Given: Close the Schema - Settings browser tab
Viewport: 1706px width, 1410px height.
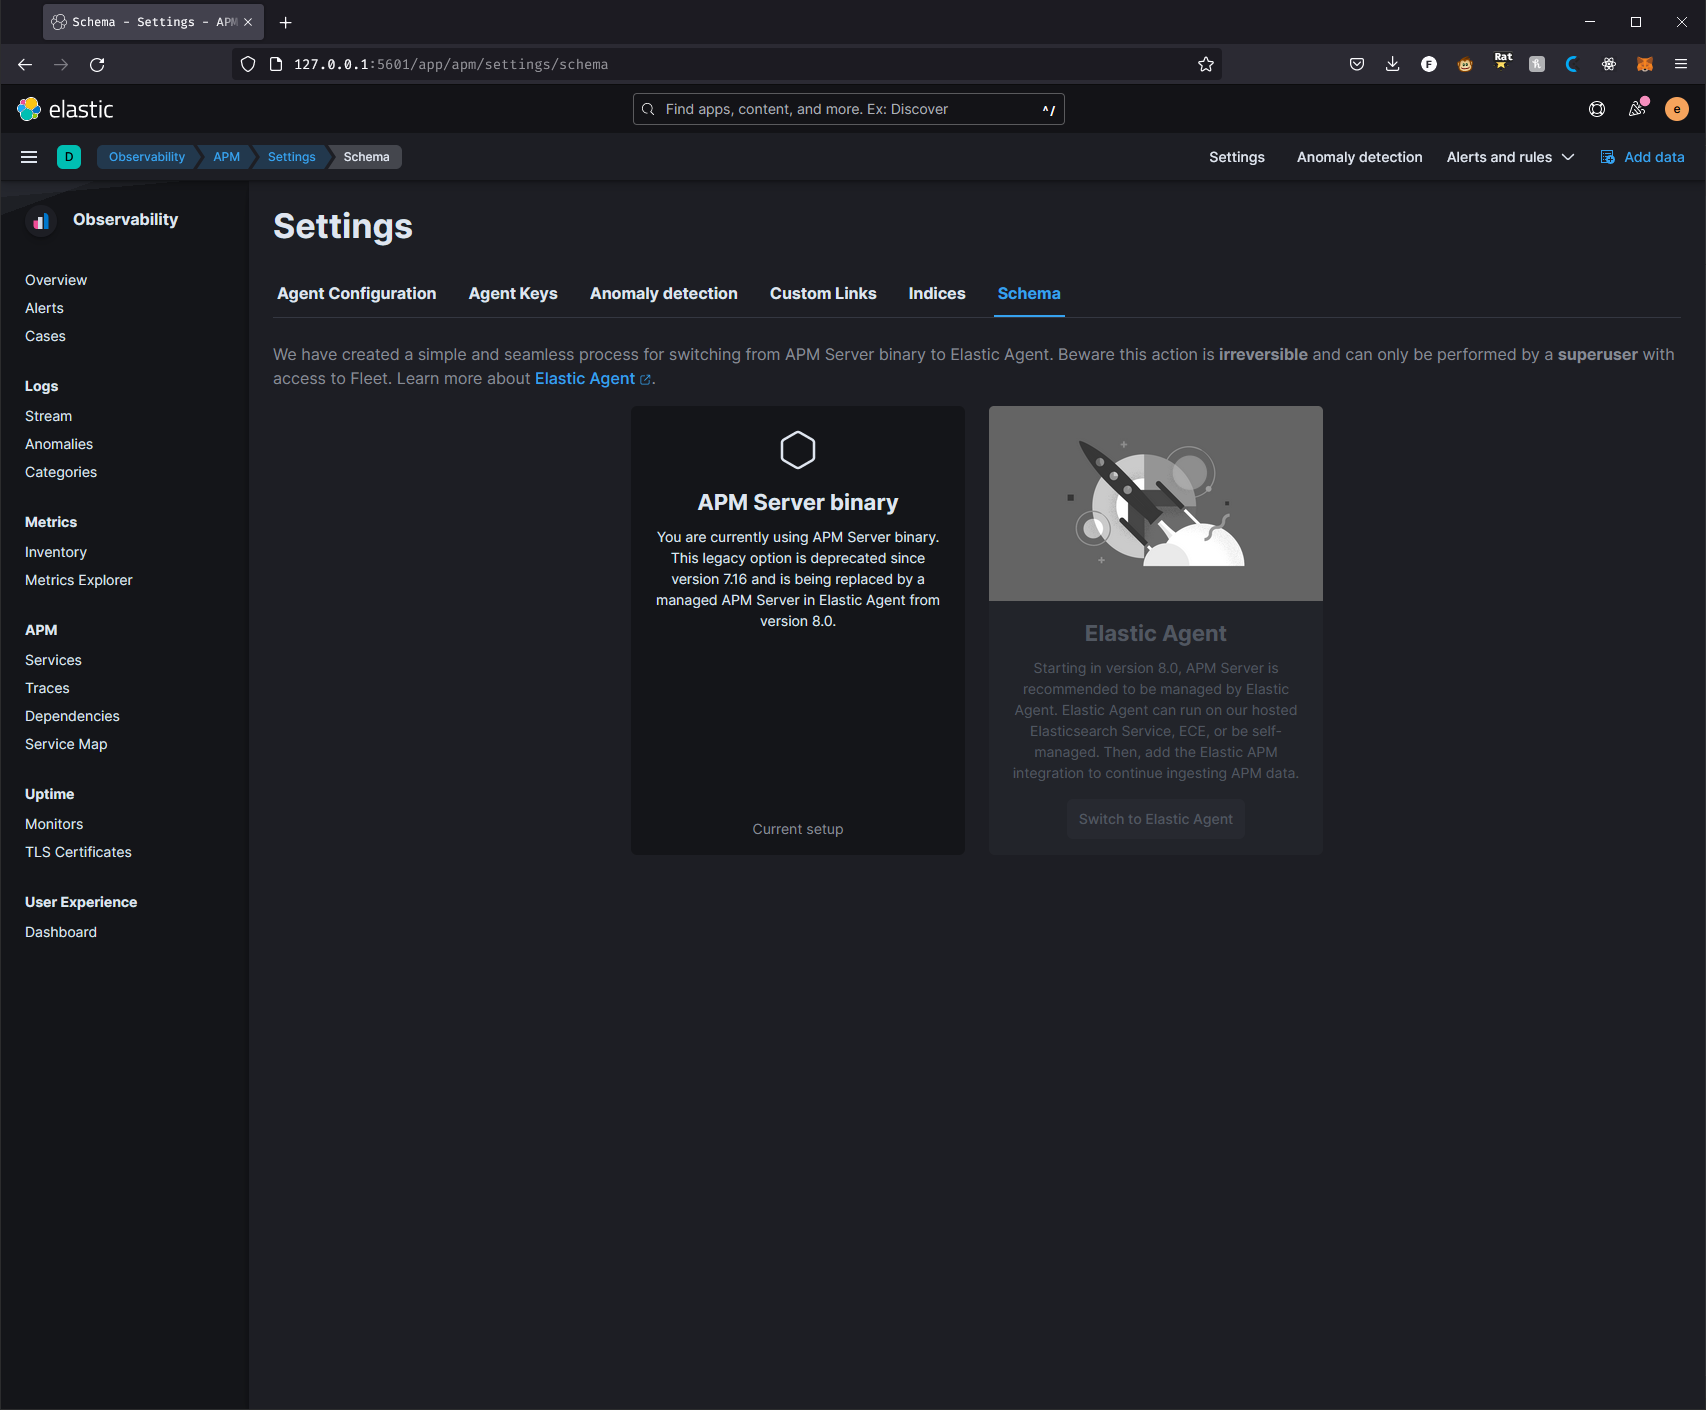Looking at the screenshot, I should [248, 22].
